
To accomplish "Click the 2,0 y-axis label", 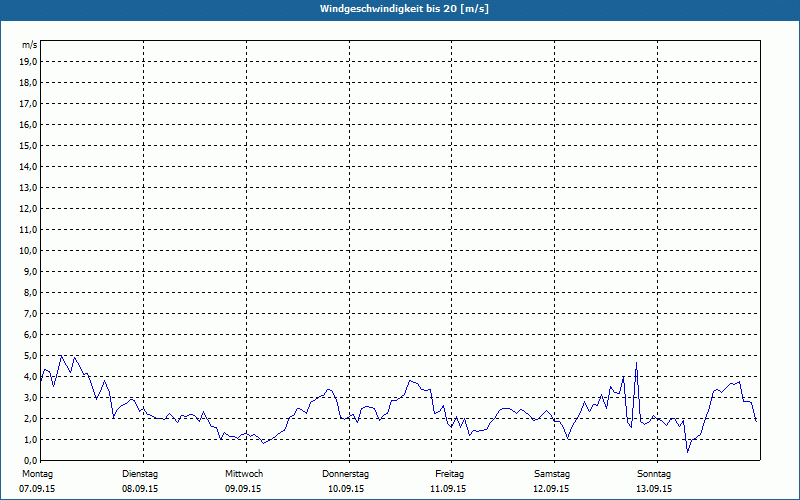I will [x=31, y=418].
